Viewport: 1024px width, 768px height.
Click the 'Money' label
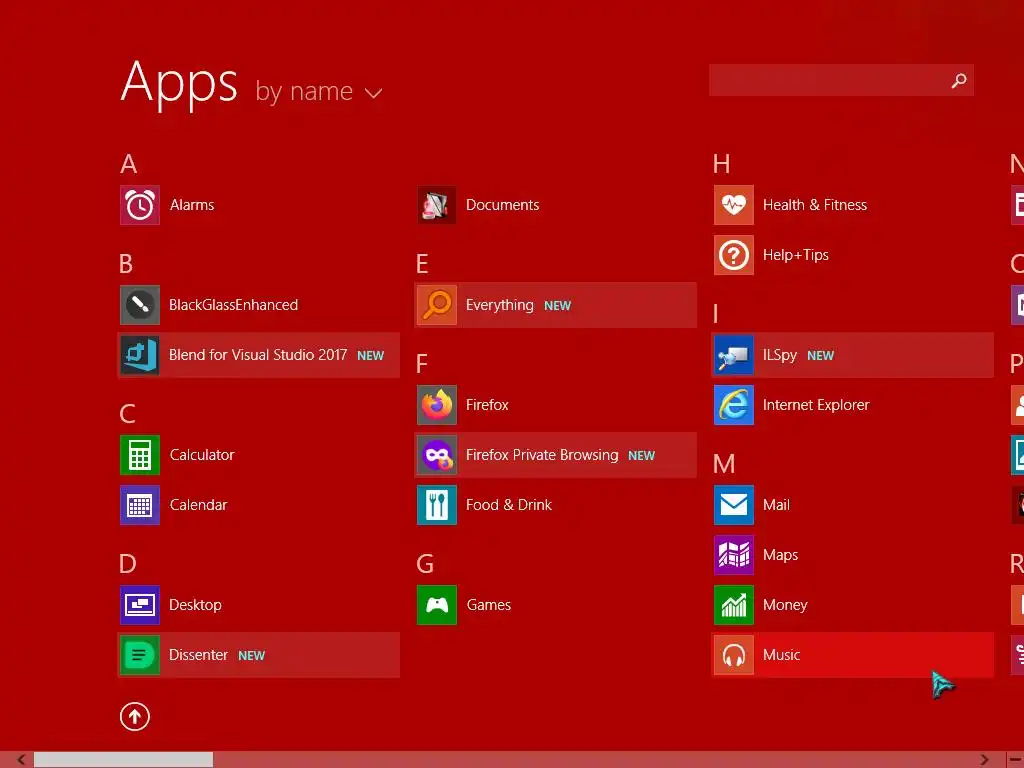coord(785,605)
